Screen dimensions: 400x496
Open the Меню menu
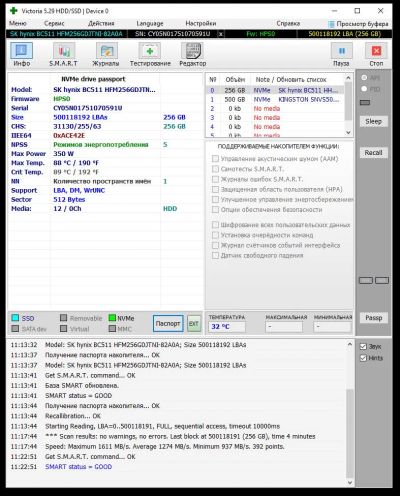click(18, 24)
